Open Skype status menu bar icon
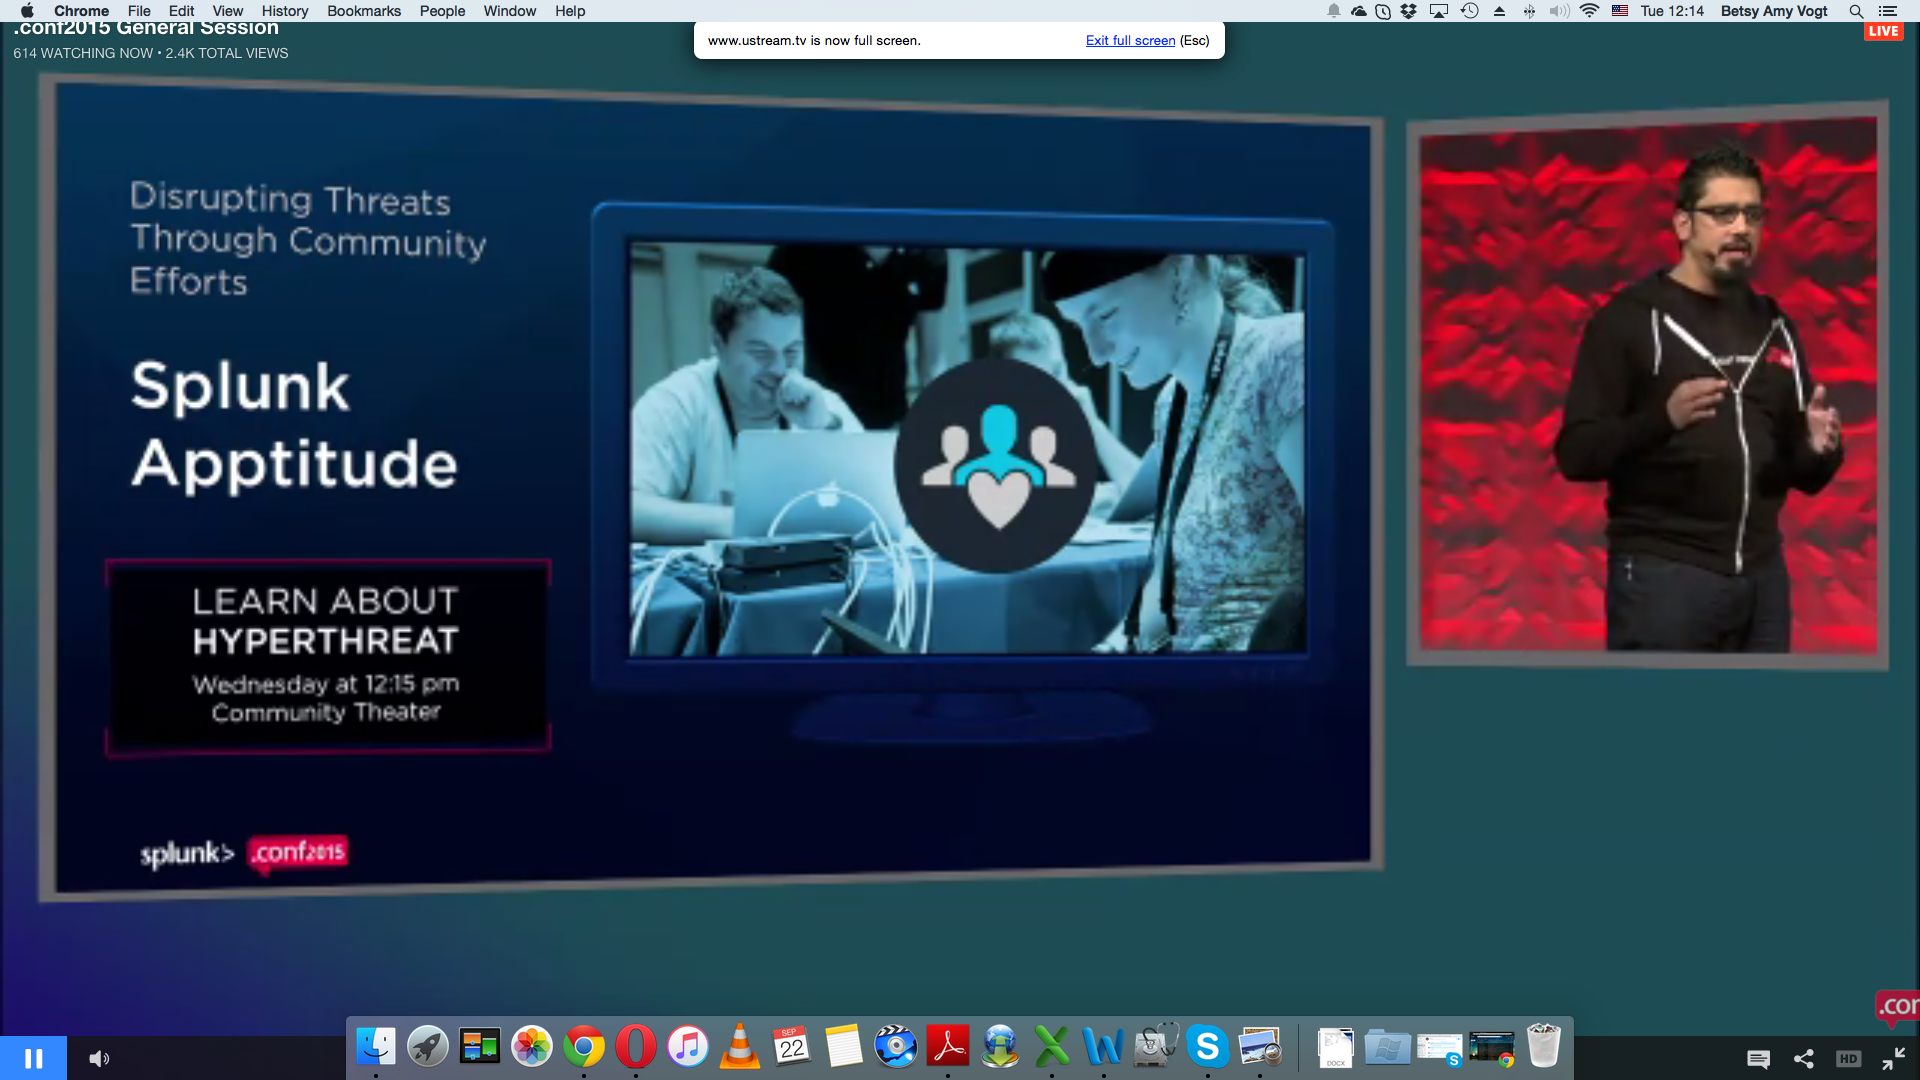The image size is (1920, 1080). [1383, 11]
